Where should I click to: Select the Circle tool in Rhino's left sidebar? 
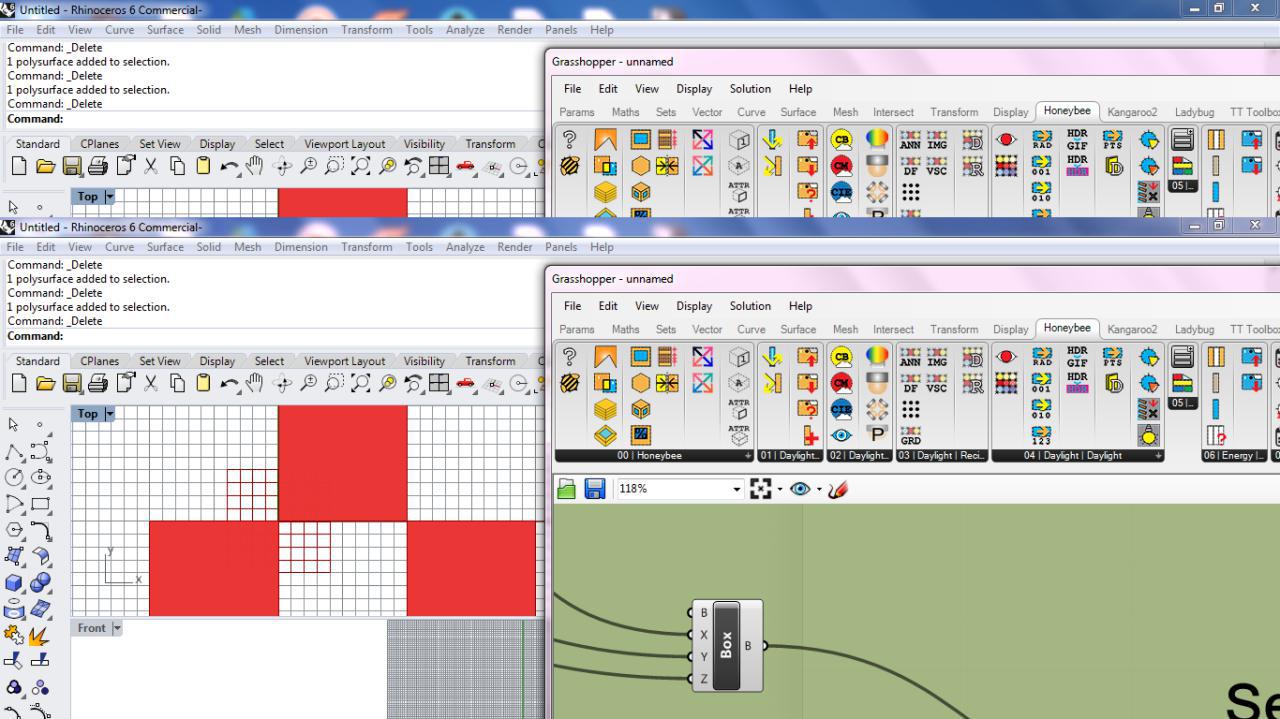coord(14,478)
